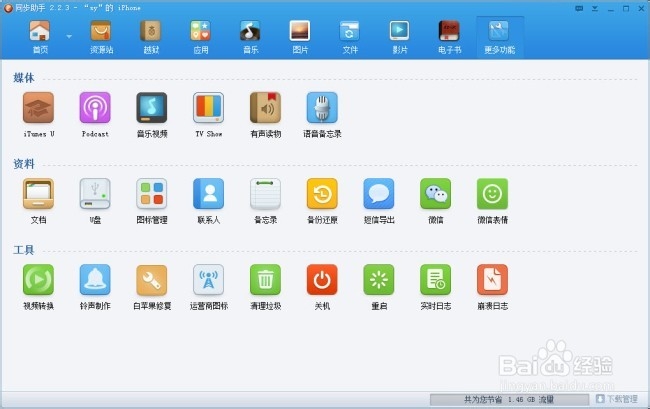Open the 微信表情 WeChat emoticons icon

click(492, 194)
